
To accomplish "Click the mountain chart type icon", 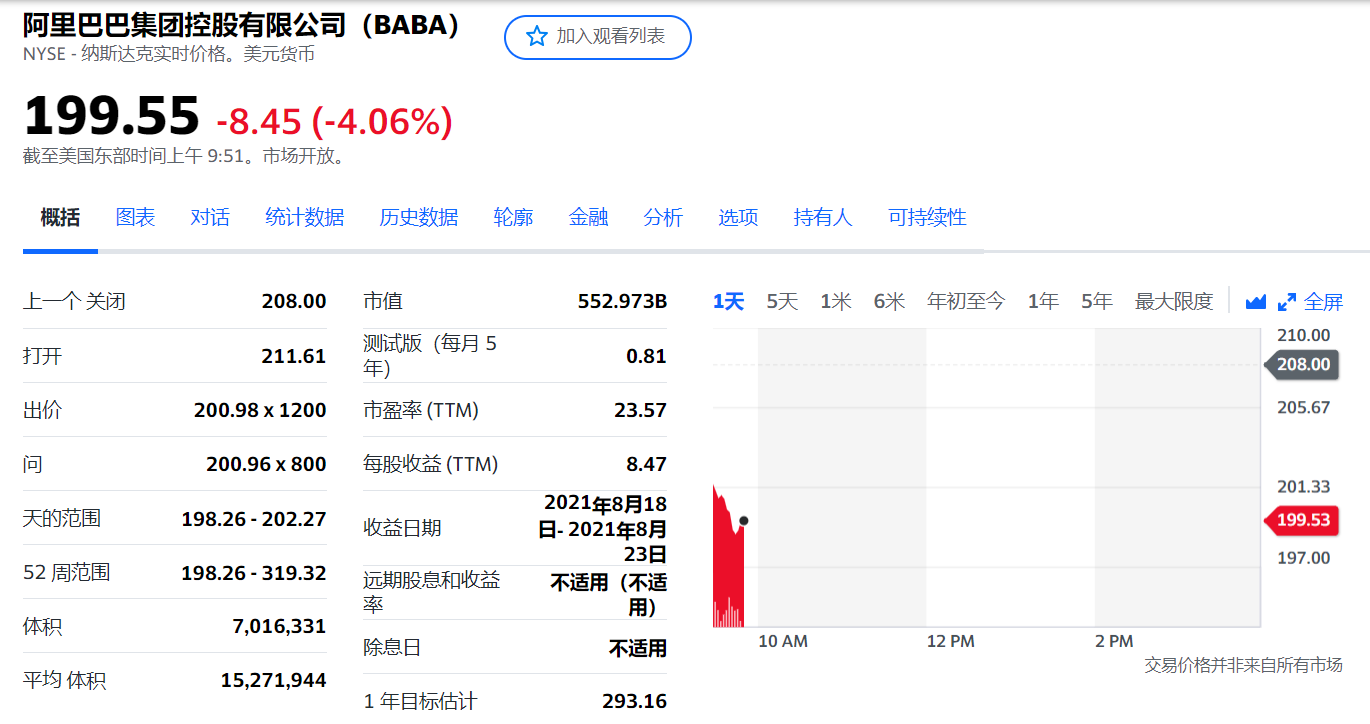I will click(1255, 302).
